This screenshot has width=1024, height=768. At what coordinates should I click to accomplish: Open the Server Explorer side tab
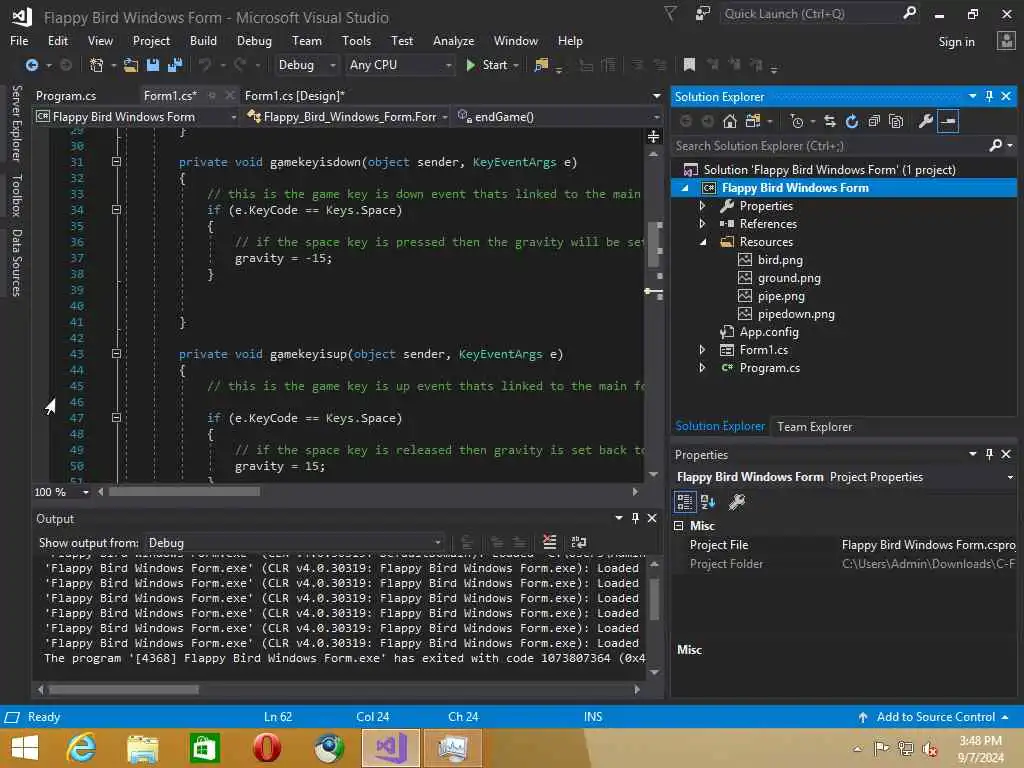click(x=16, y=123)
